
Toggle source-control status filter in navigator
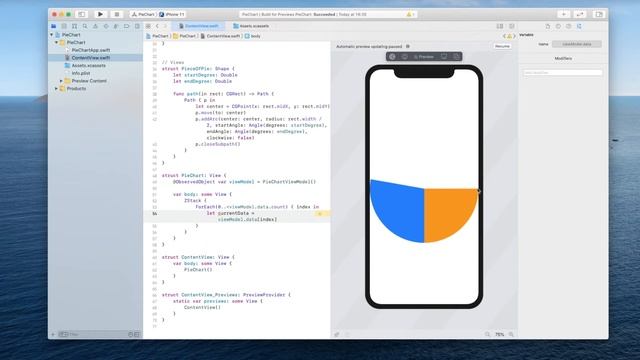click(x=137, y=335)
